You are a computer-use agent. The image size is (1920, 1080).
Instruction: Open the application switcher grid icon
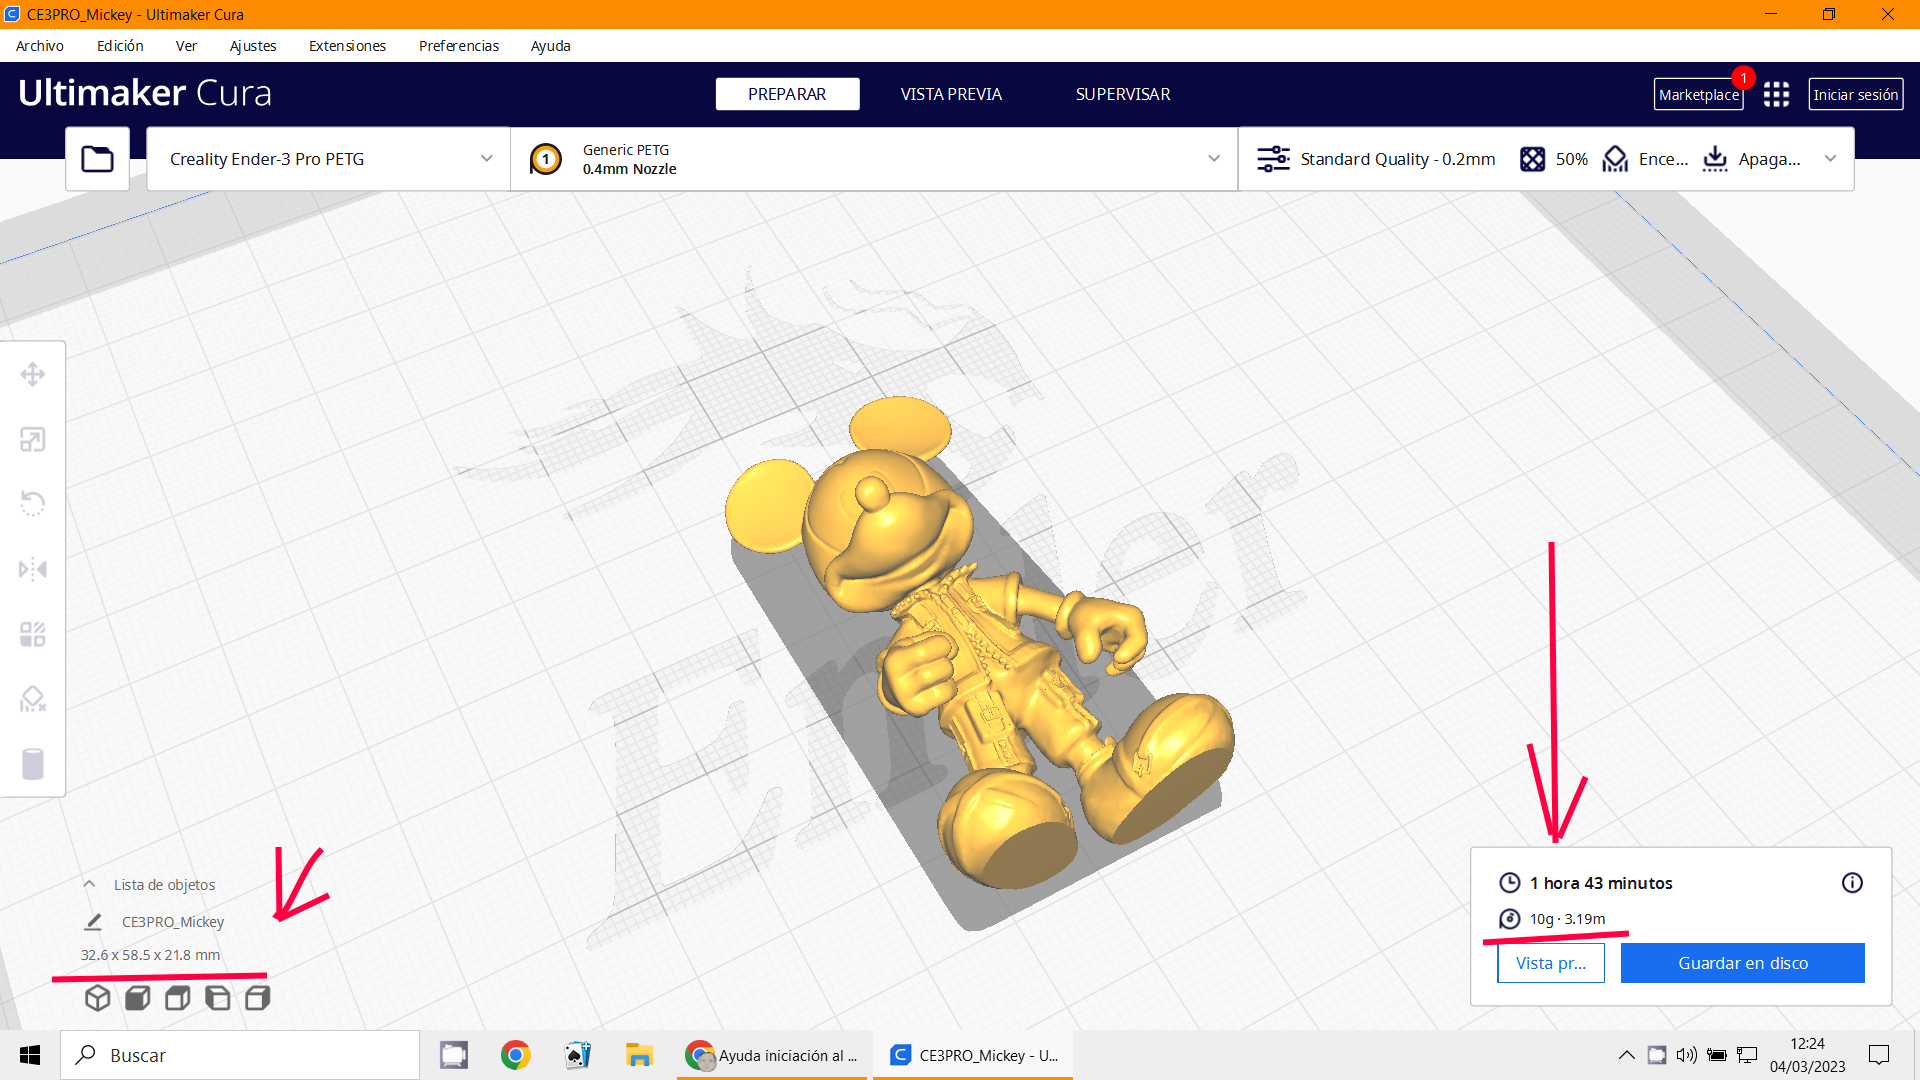pyautogui.click(x=1776, y=95)
